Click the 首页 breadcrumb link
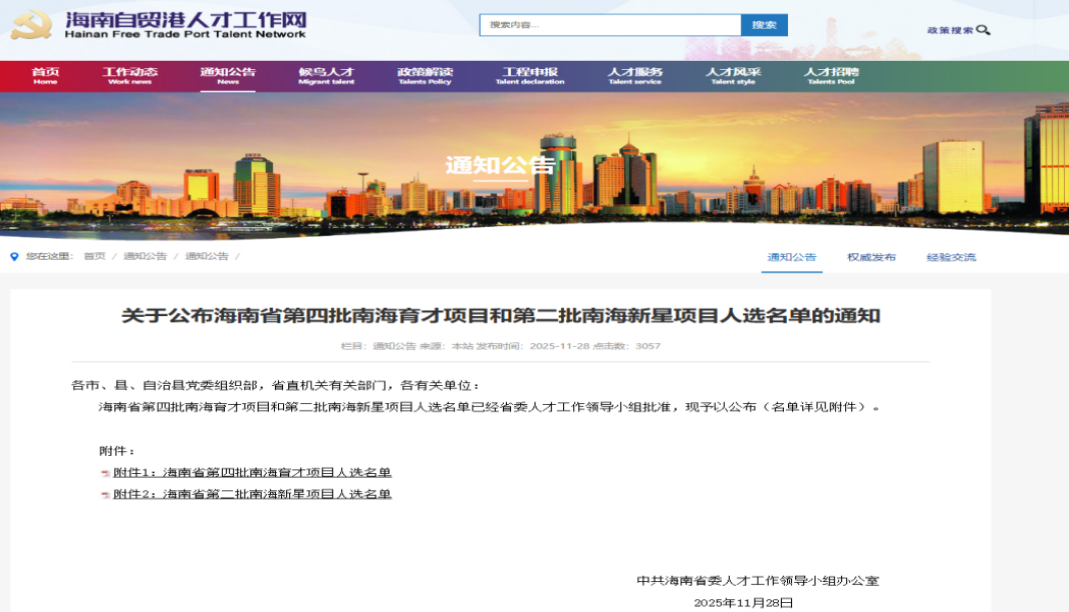Image resolution: width=1069 pixels, height=612 pixels. pyautogui.click(x=94, y=257)
